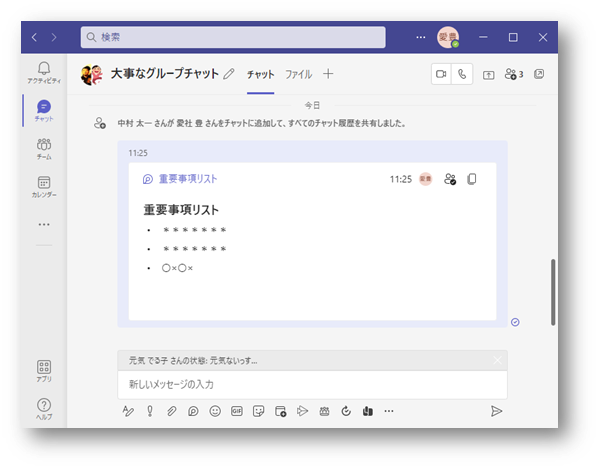Viewport: 600px width, 470px height.
Task: Open アクティビティ in the sidebar
Action: click(44, 73)
